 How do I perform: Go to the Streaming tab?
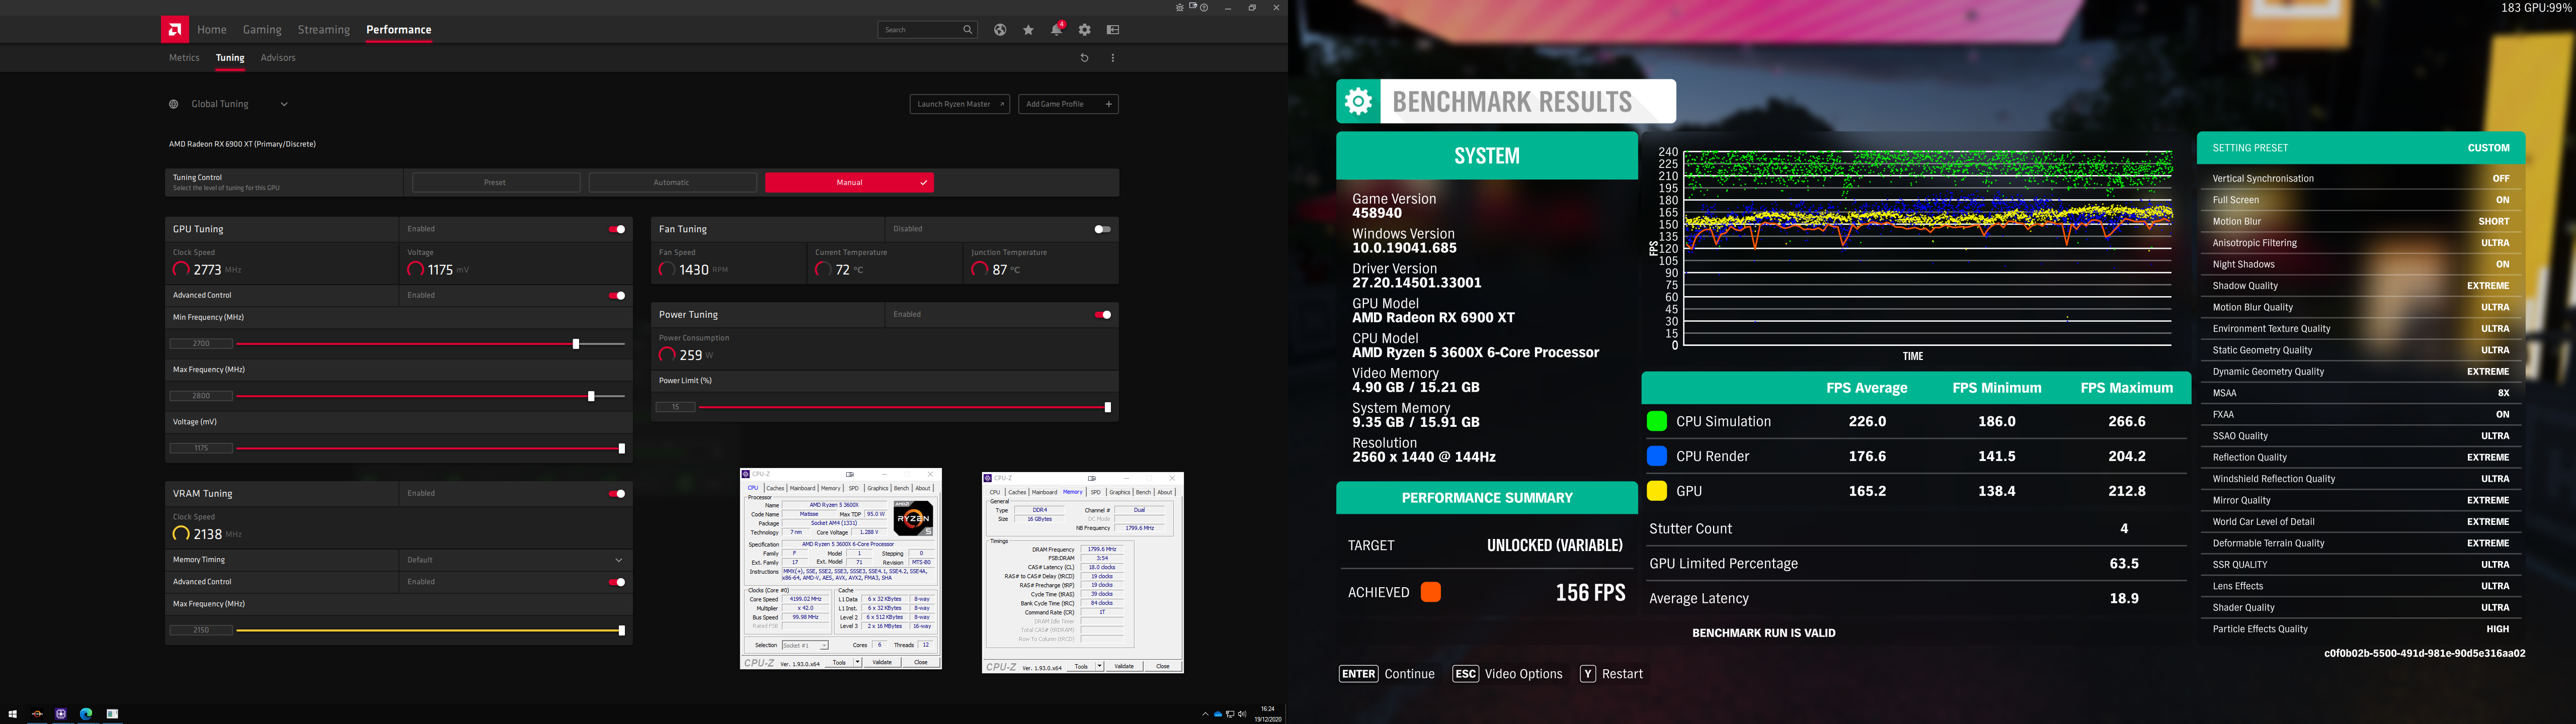click(x=324, y=30)
